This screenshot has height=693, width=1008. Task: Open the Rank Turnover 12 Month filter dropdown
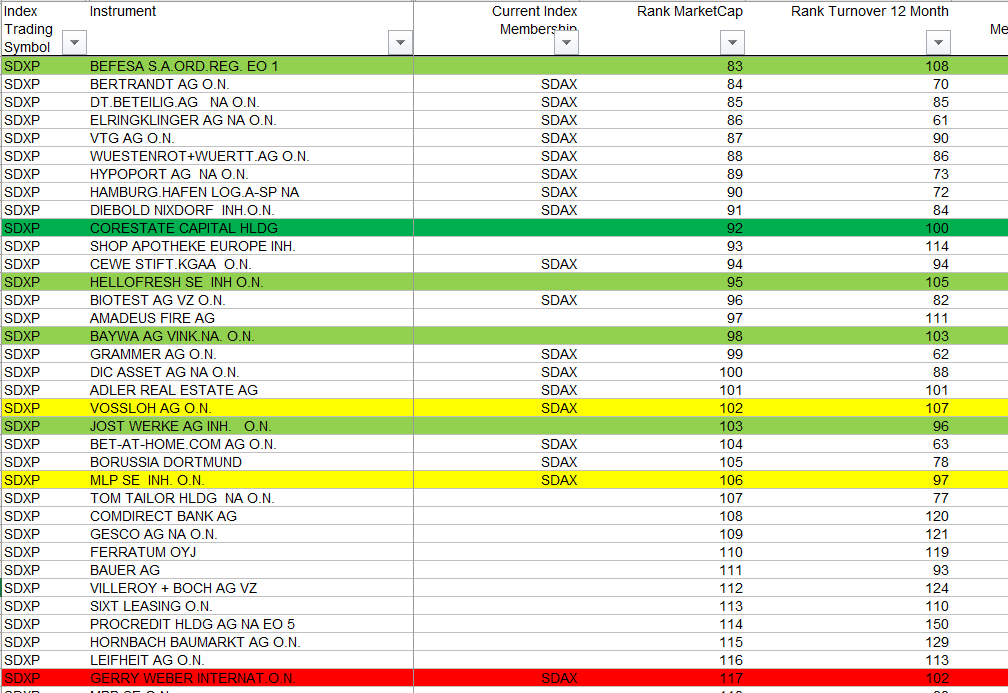[x=937, y=42]
